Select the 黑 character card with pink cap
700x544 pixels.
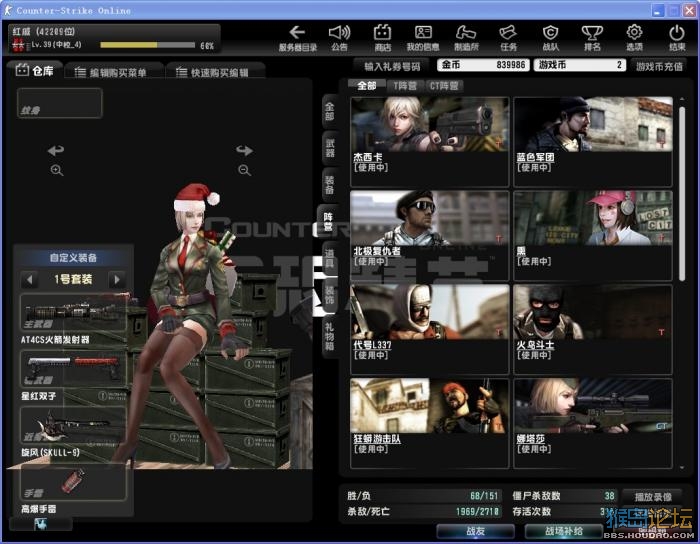(x=593, y=235)
